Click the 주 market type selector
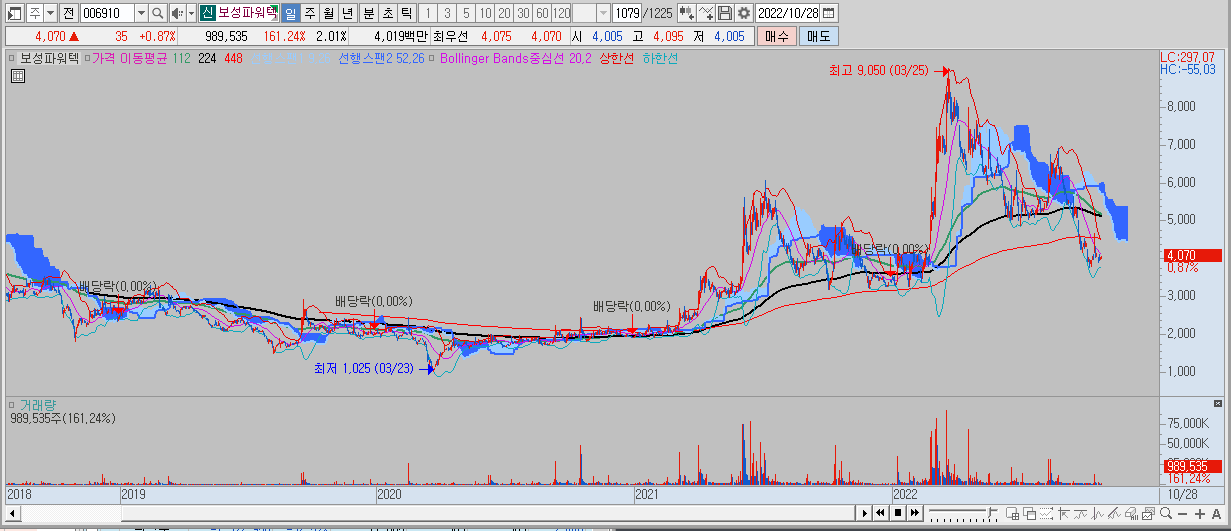Image resolution: width=1231 pixels, height=531 pixels. [34, 13]
